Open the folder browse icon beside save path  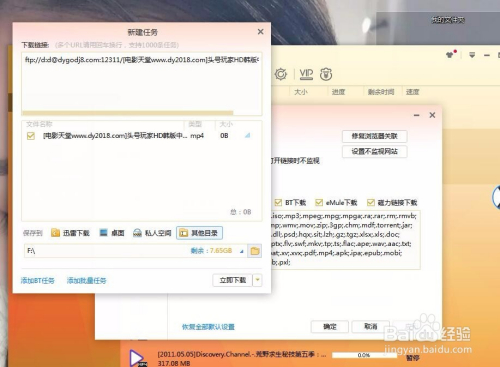point(255,251)
